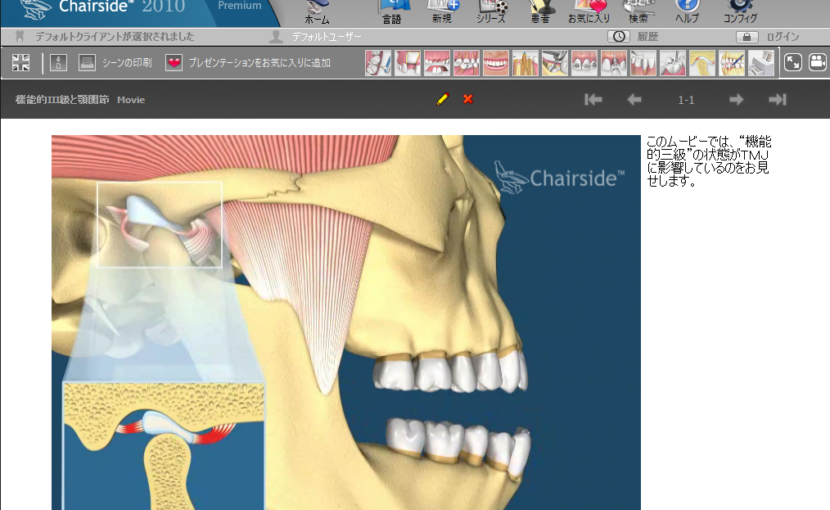Click the video camera movie mode icon
This screenshot has height=510, width=830.
pos(818,62)
